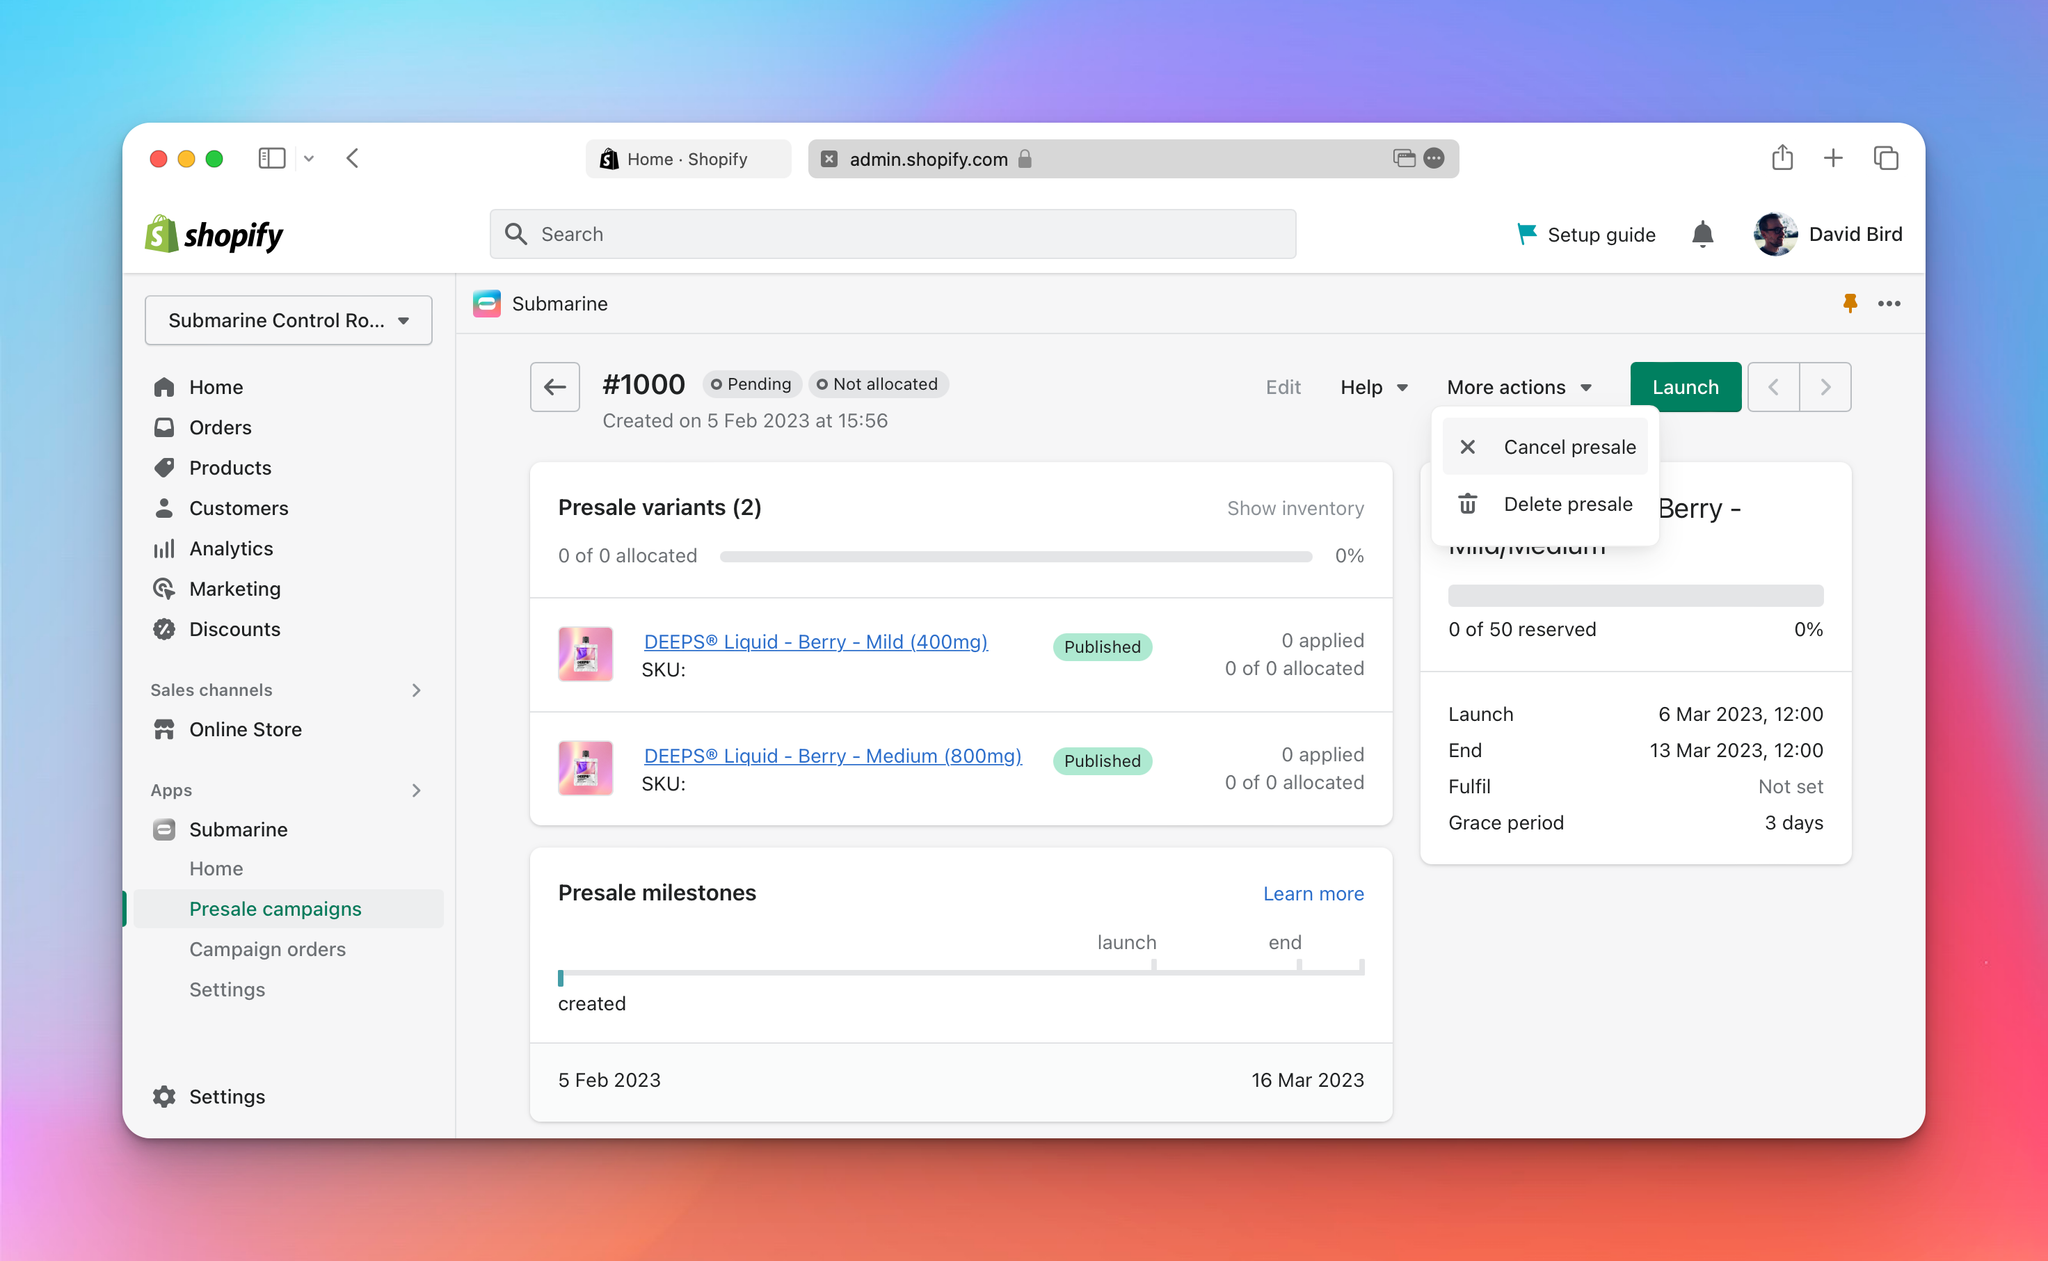Screen dimensions: 2048x1261
Task: Open Marketing in the sidebar
Action: (235, 589)
